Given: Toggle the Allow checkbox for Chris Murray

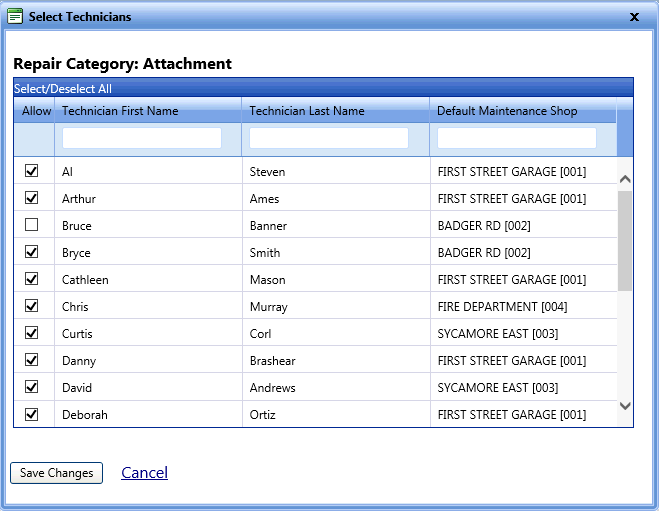Looking at the screenshot, I should pyautogui.click(x=32, y=306).
